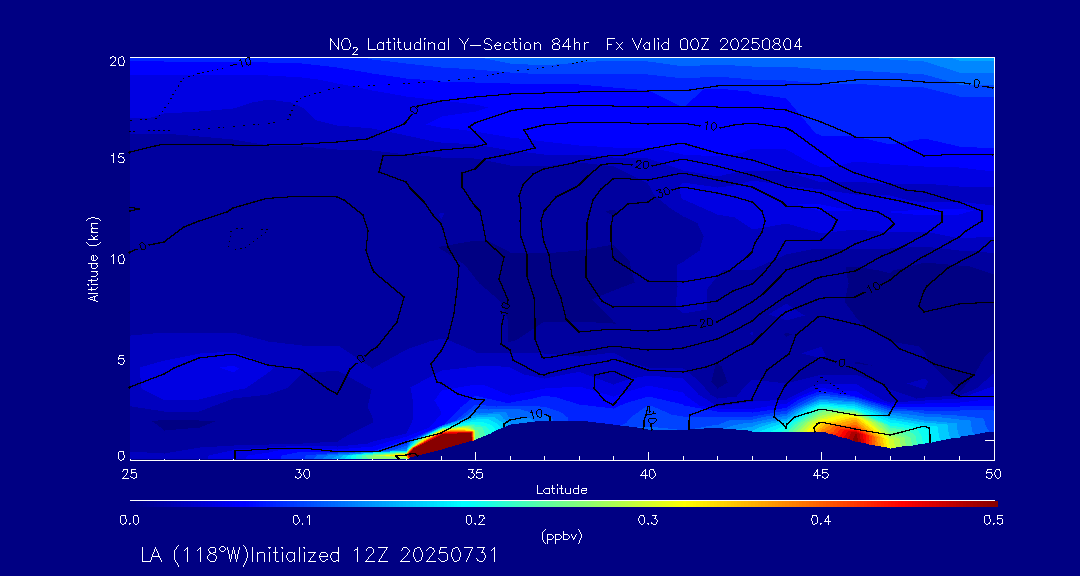Click the 0.5 color bar label
This screenshot has height=576, width=1080.
(994, 521)
